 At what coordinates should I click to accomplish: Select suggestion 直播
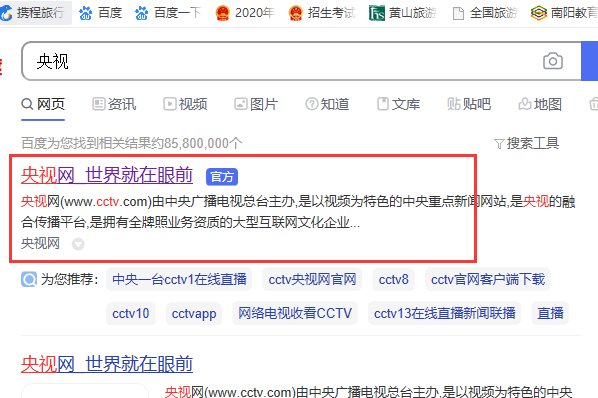550,313
